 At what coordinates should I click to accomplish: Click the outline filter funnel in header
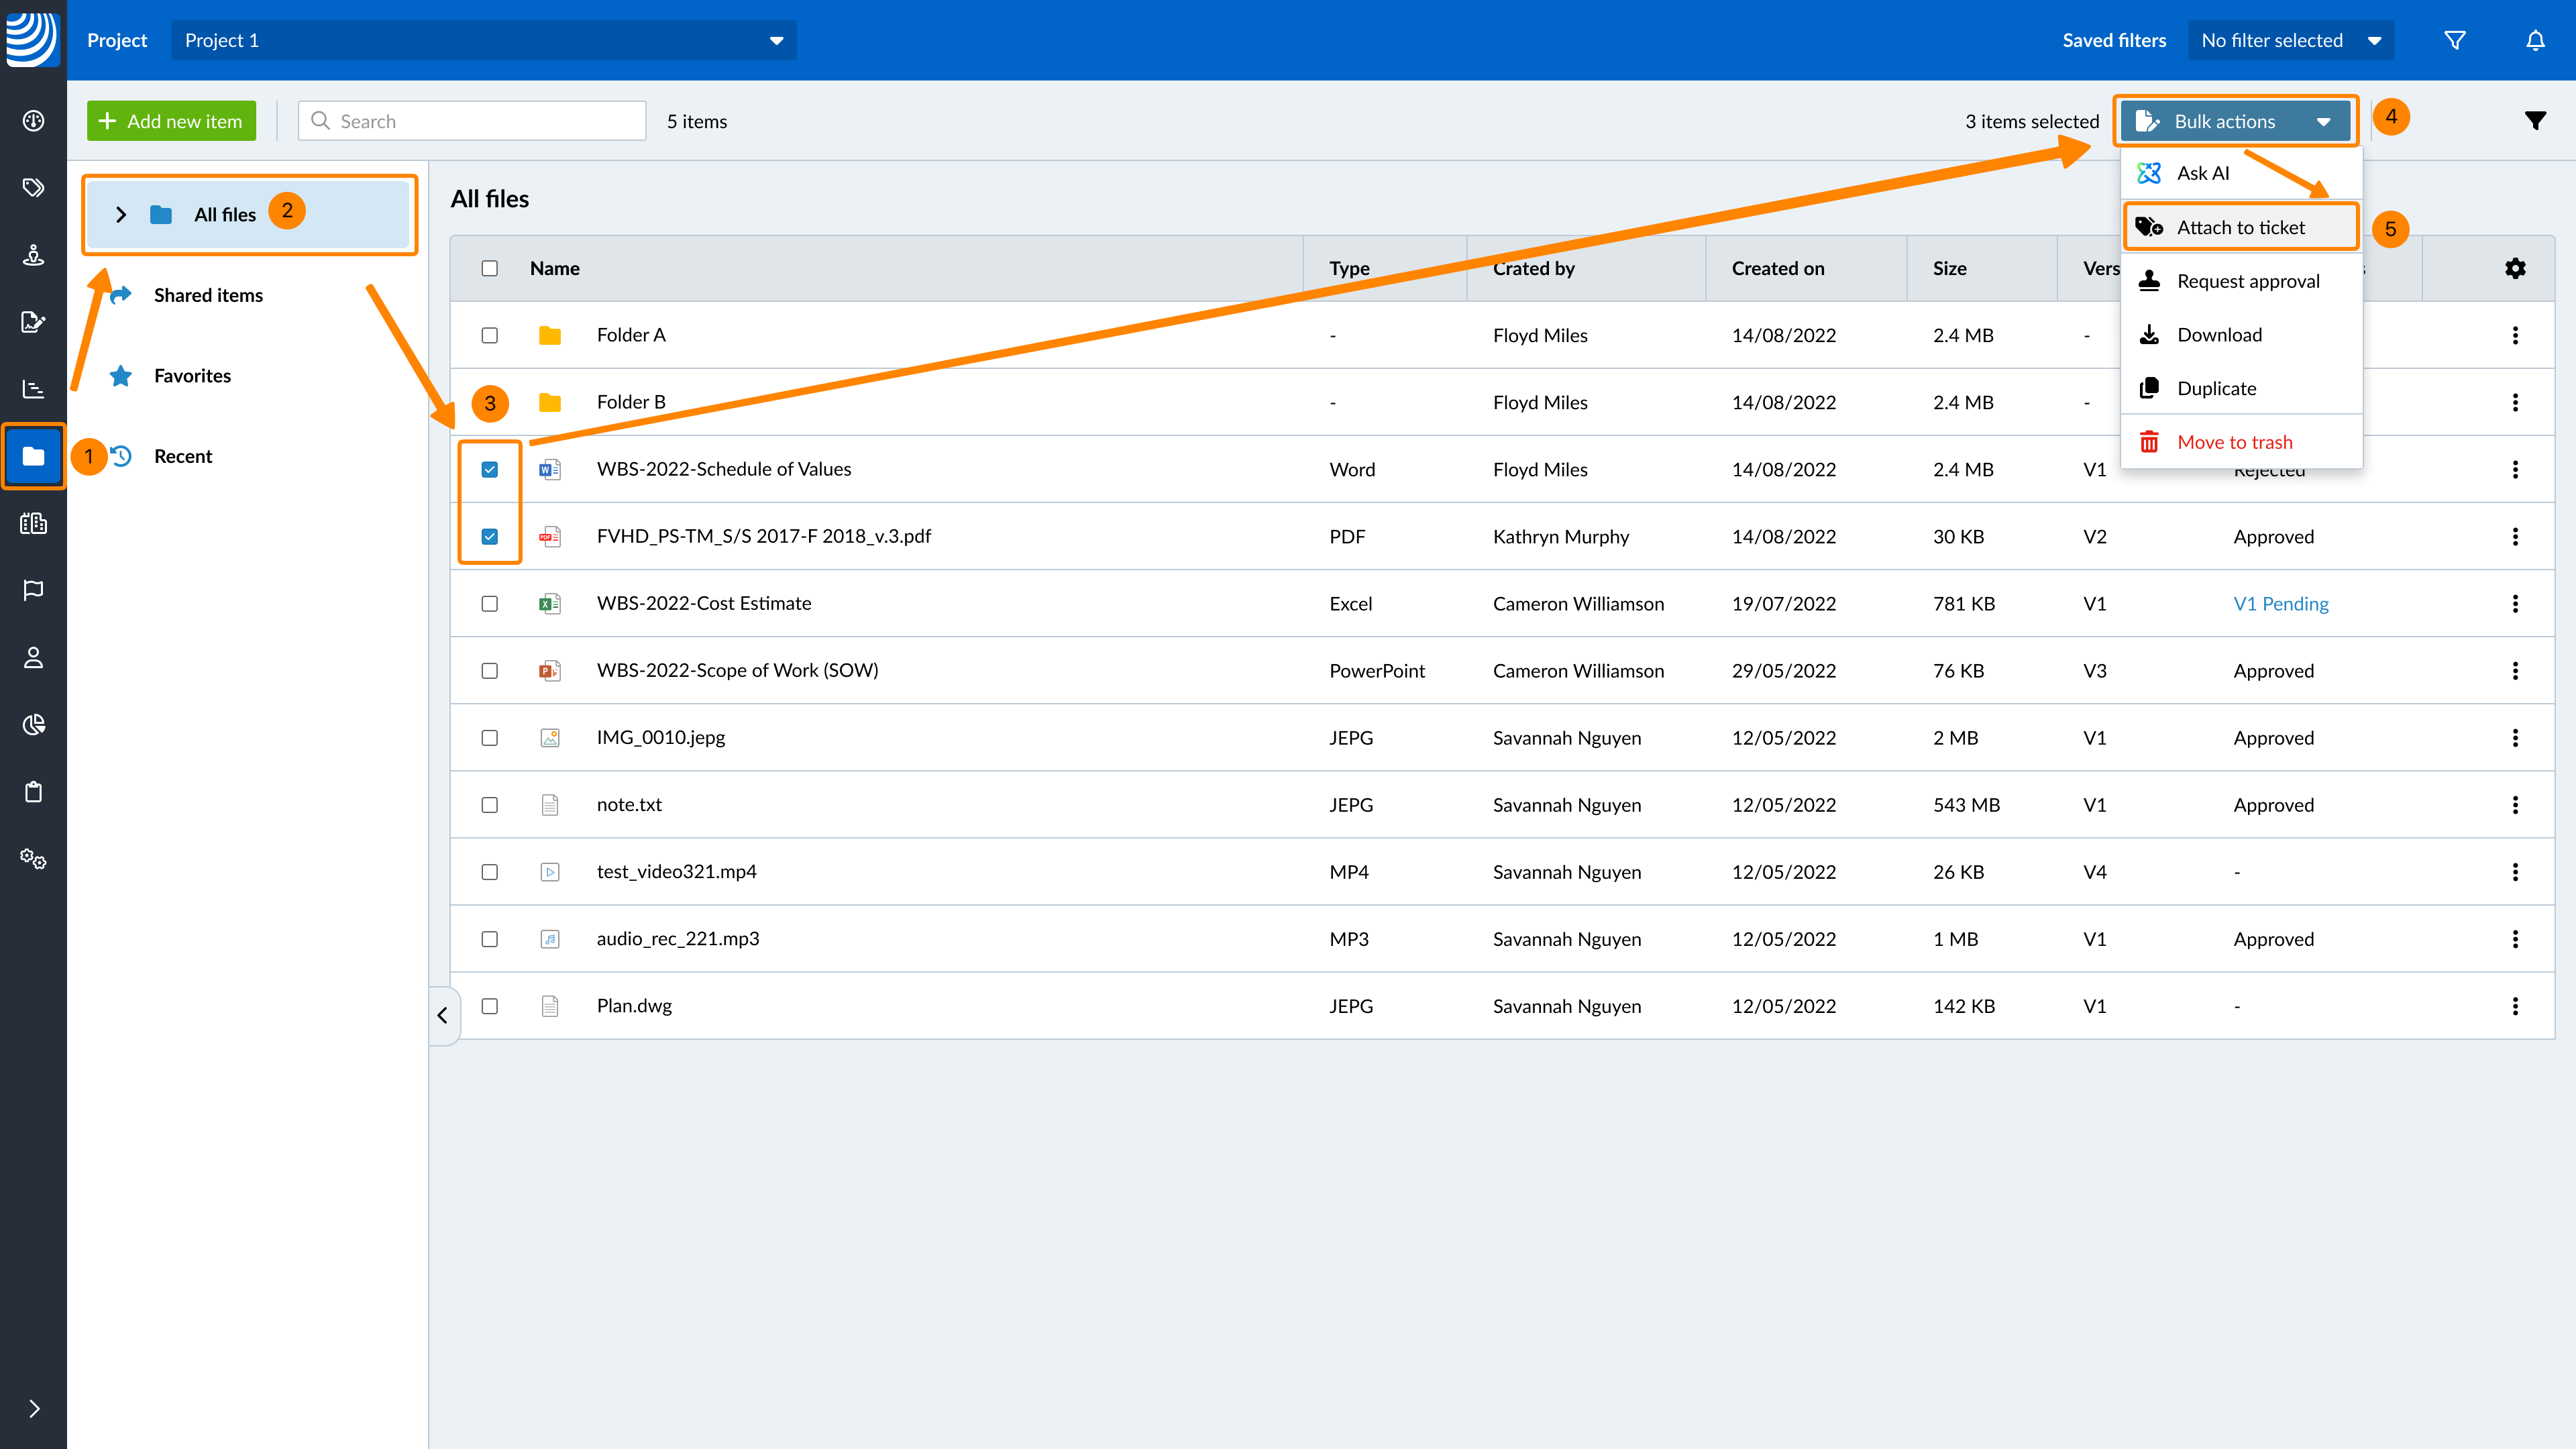tap(2454, 40)
